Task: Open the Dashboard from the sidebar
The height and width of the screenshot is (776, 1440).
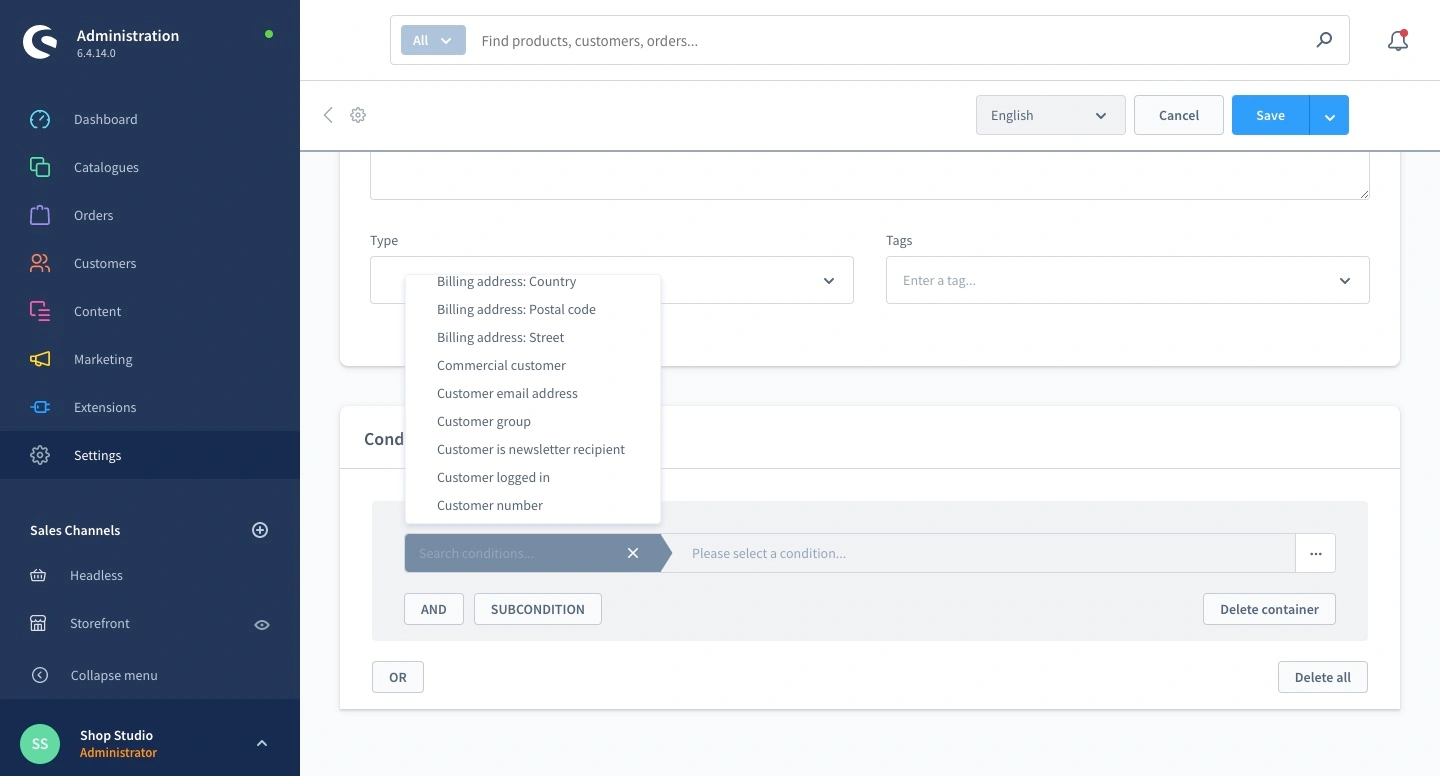Action: [x=105, y=119]
